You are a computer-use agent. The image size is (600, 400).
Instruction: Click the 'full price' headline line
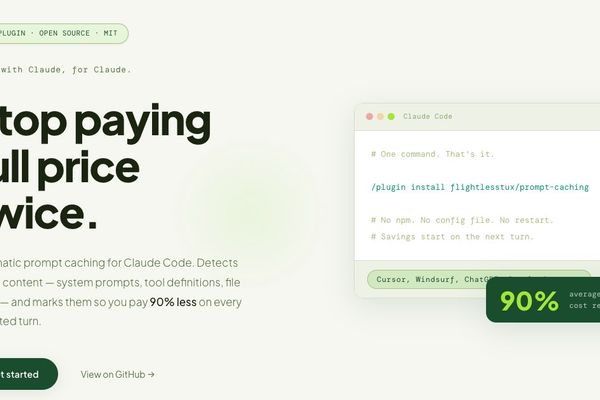click(70, 168)
